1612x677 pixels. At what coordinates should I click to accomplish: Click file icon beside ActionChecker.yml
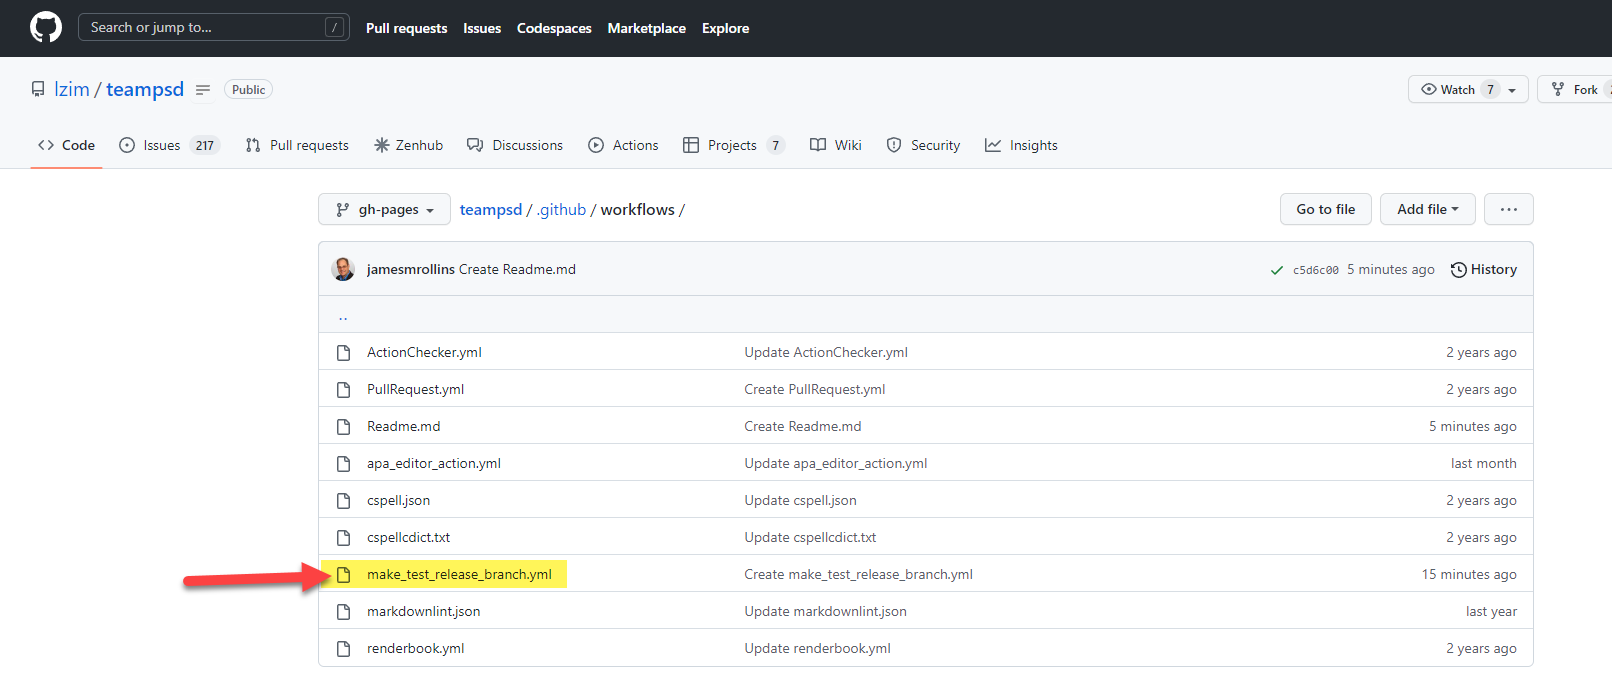(x=343, y=352)
